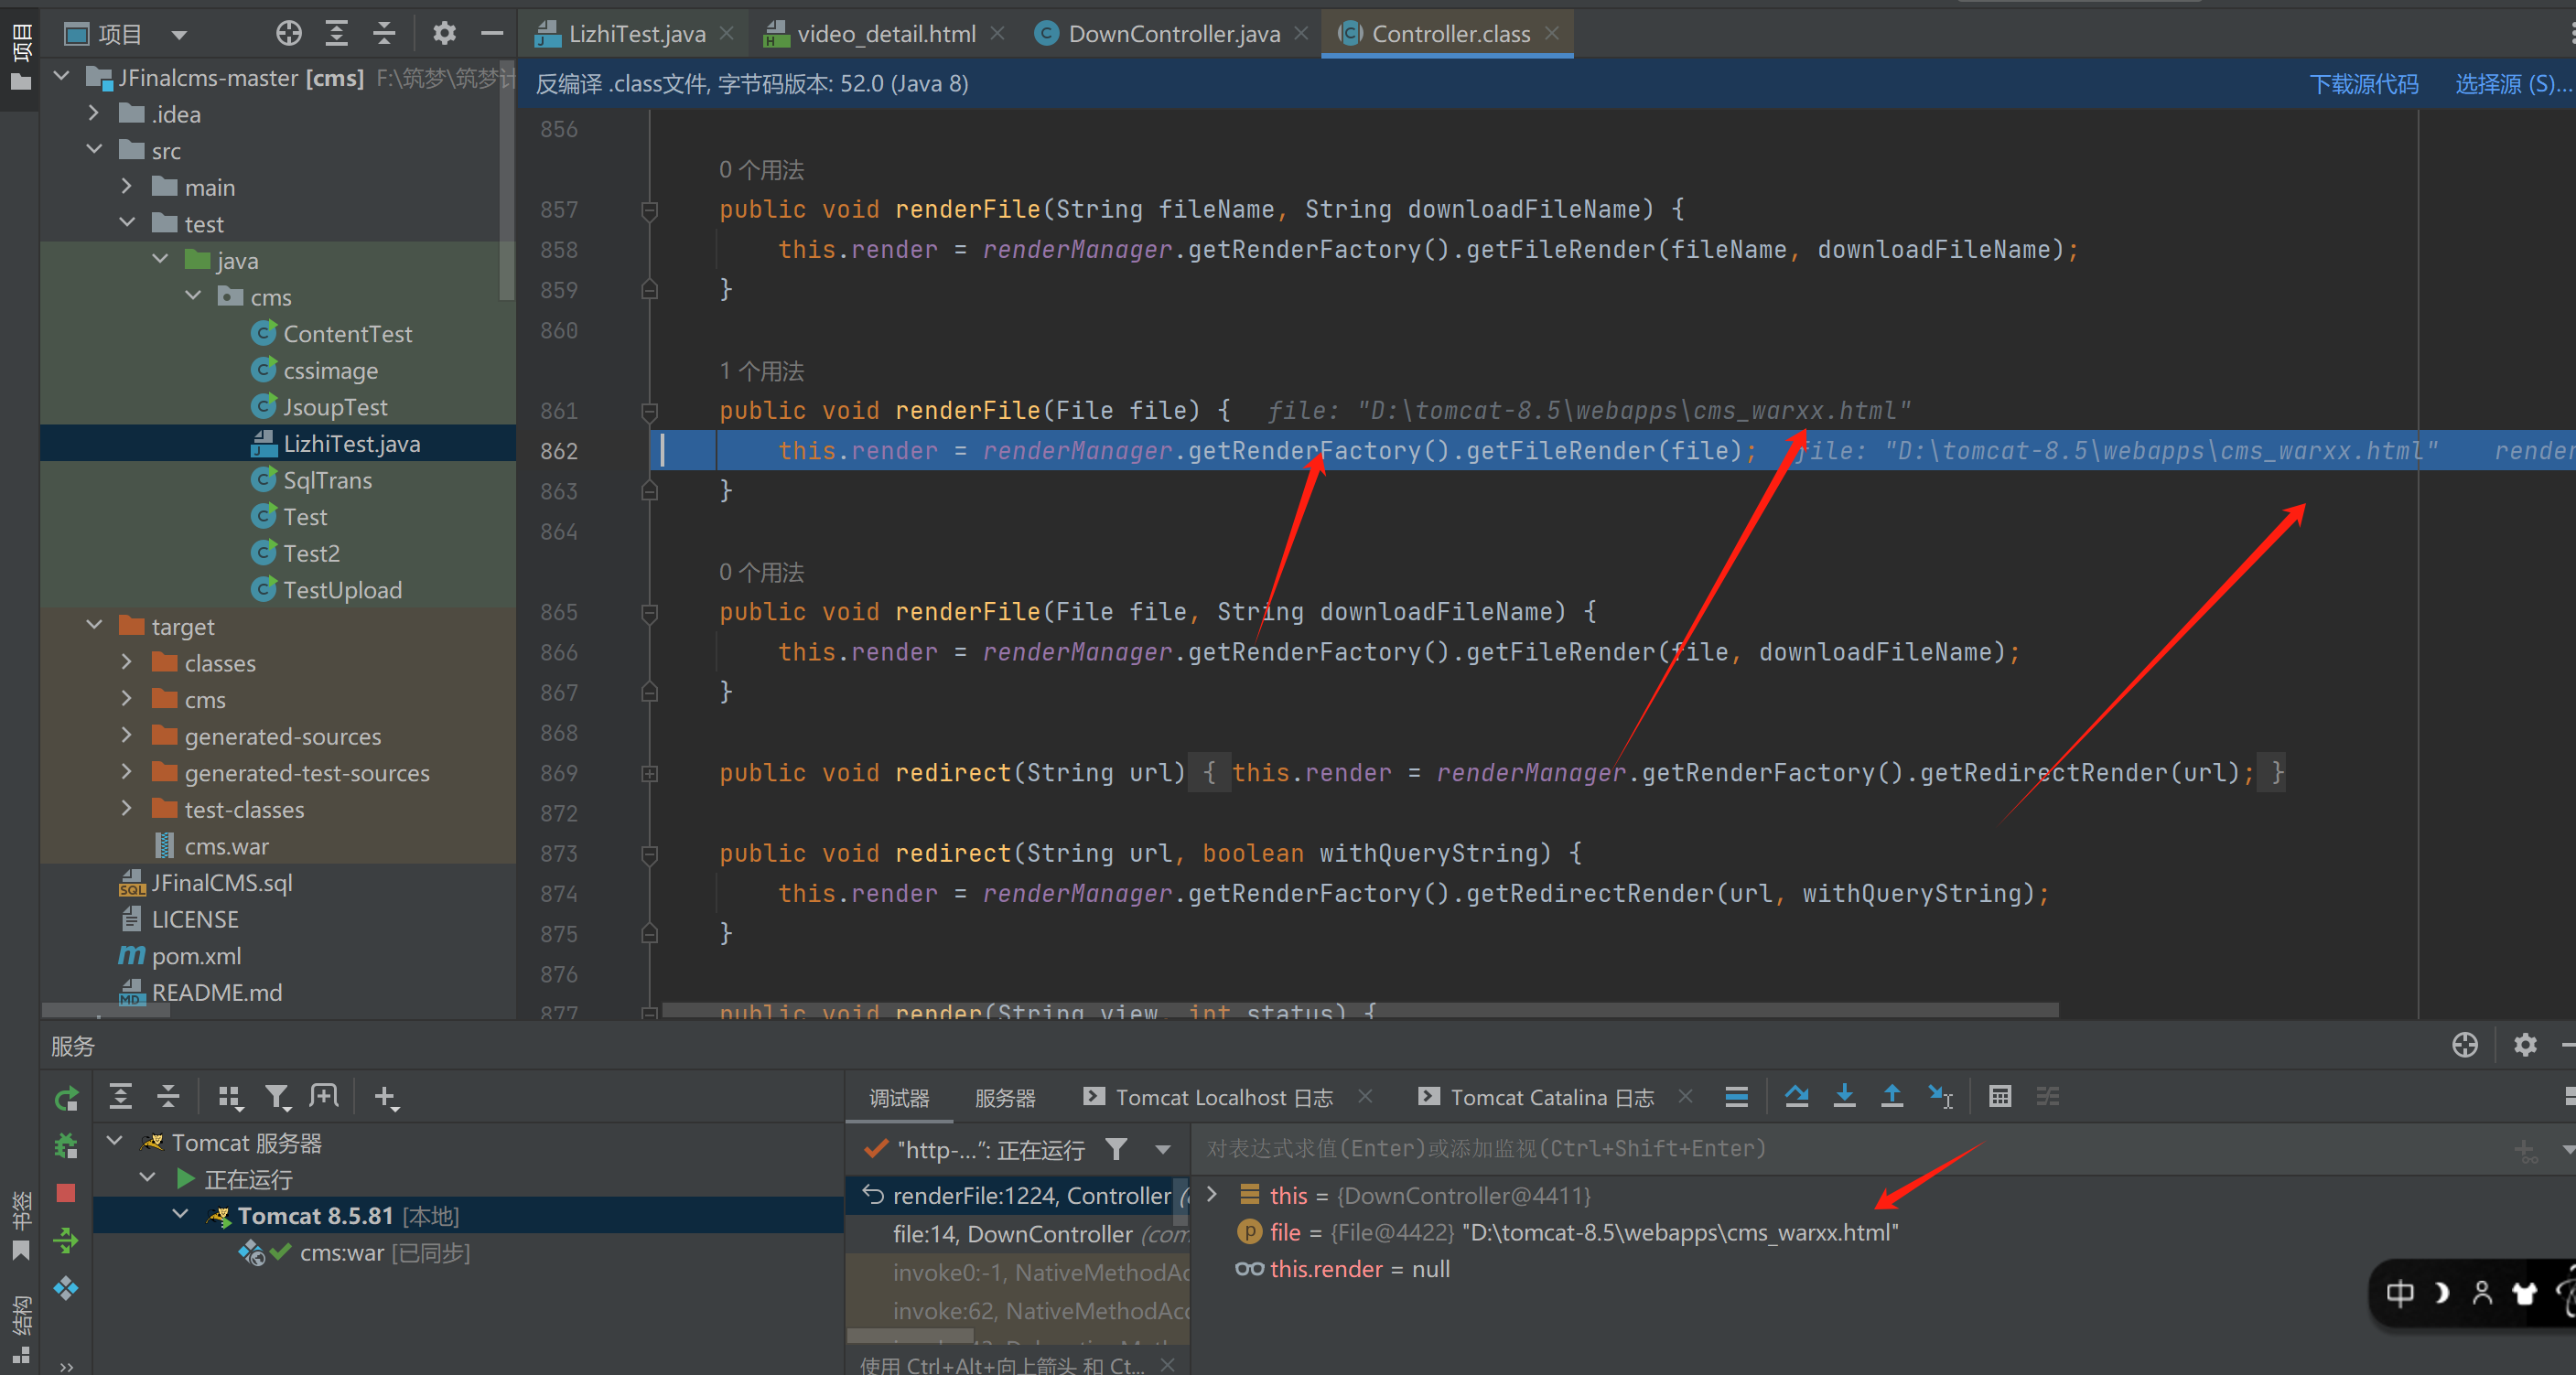Open the Services filter funnel icon
The image size is (2576, 1375).
(x=277, y=1097)
